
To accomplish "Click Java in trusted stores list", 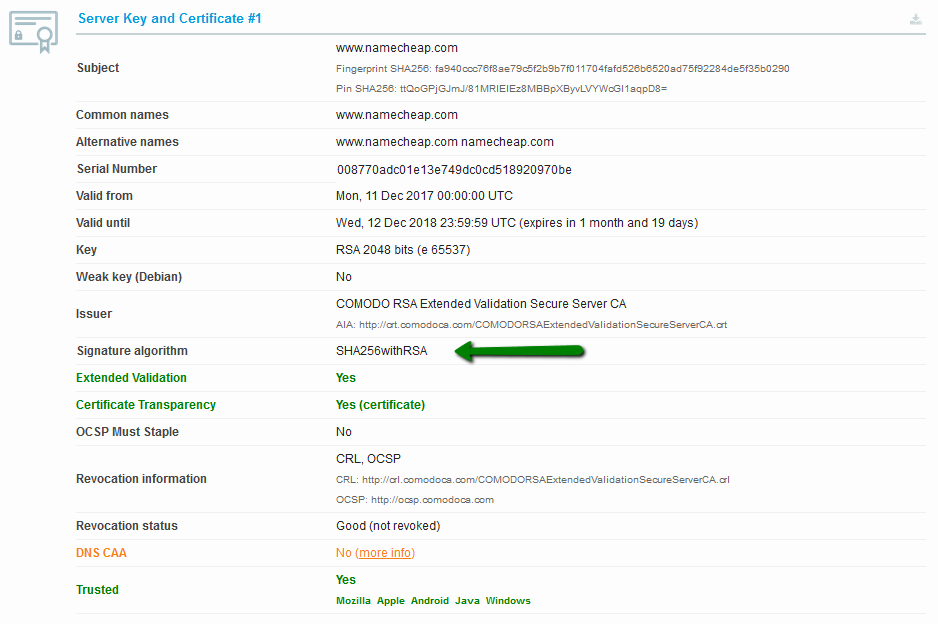I will tap(467, 601).
